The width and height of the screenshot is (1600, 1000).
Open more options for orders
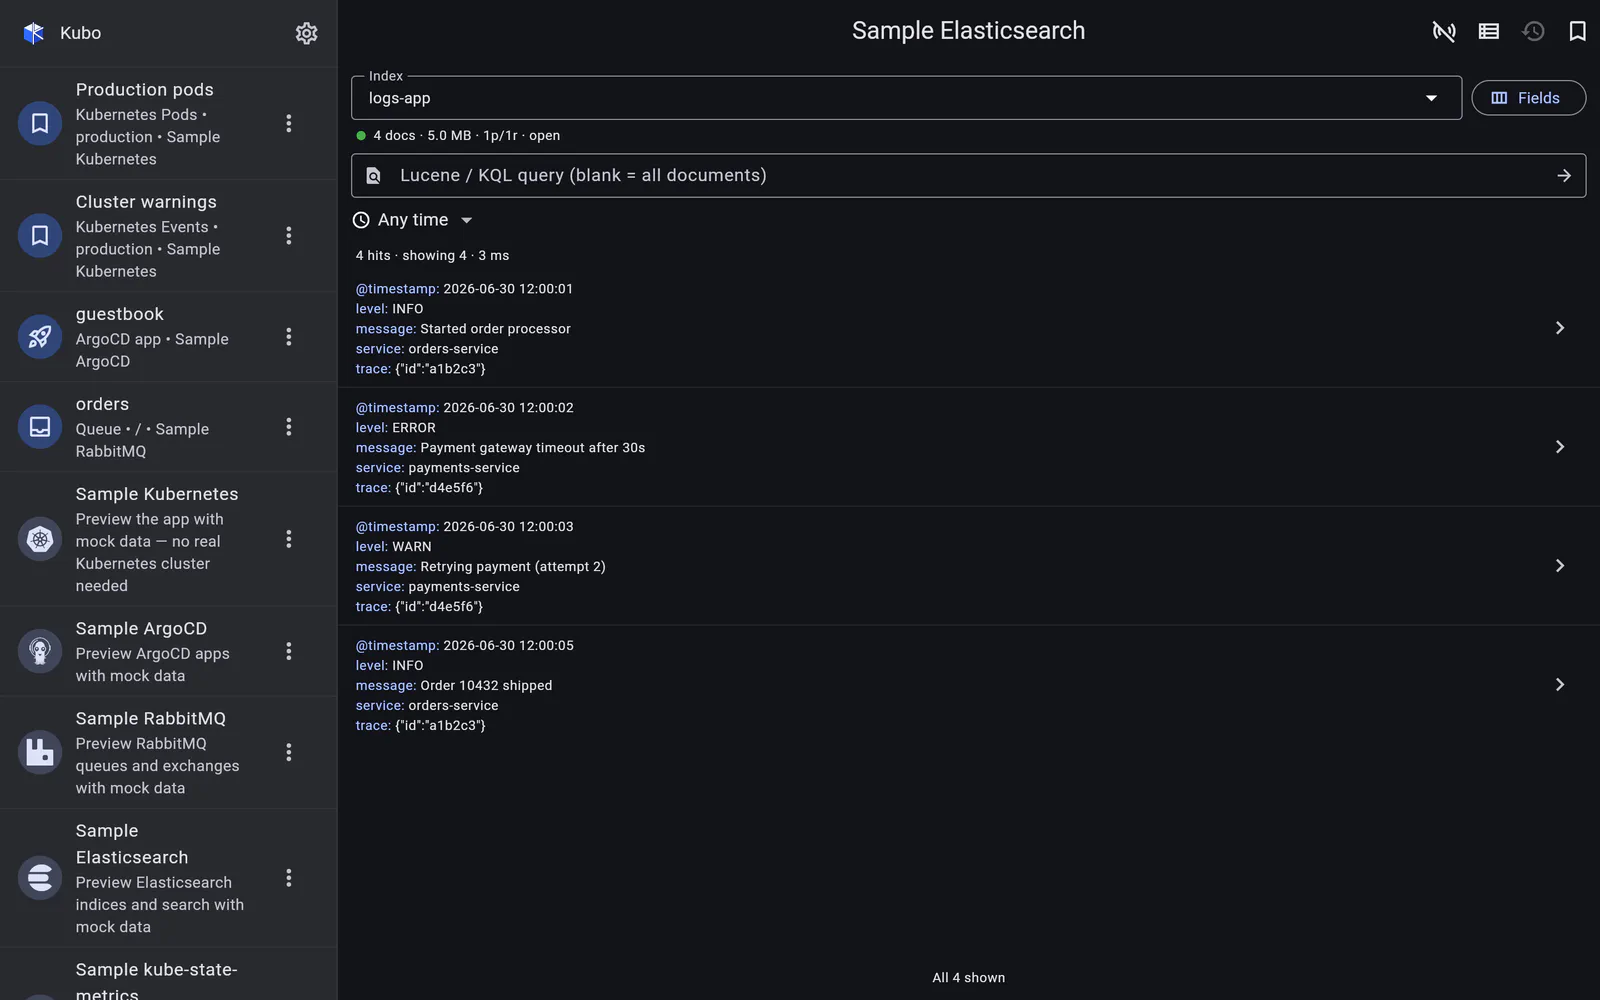point(289,427)
